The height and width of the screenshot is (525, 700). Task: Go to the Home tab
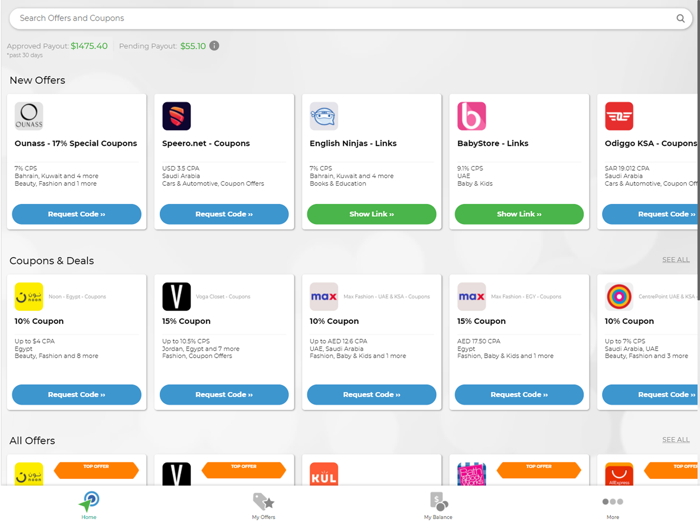pyautogui.click(x=89, y=505)
